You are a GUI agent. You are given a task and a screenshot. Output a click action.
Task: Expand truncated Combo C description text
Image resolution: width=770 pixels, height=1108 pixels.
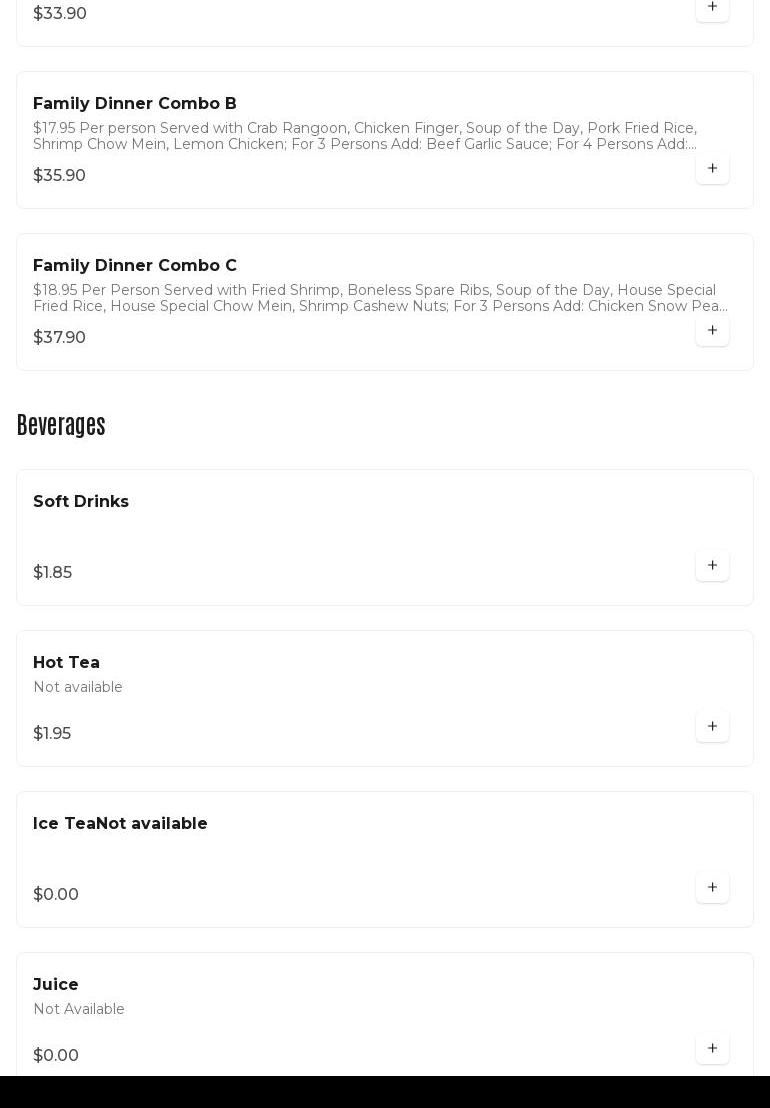[380, 298]
